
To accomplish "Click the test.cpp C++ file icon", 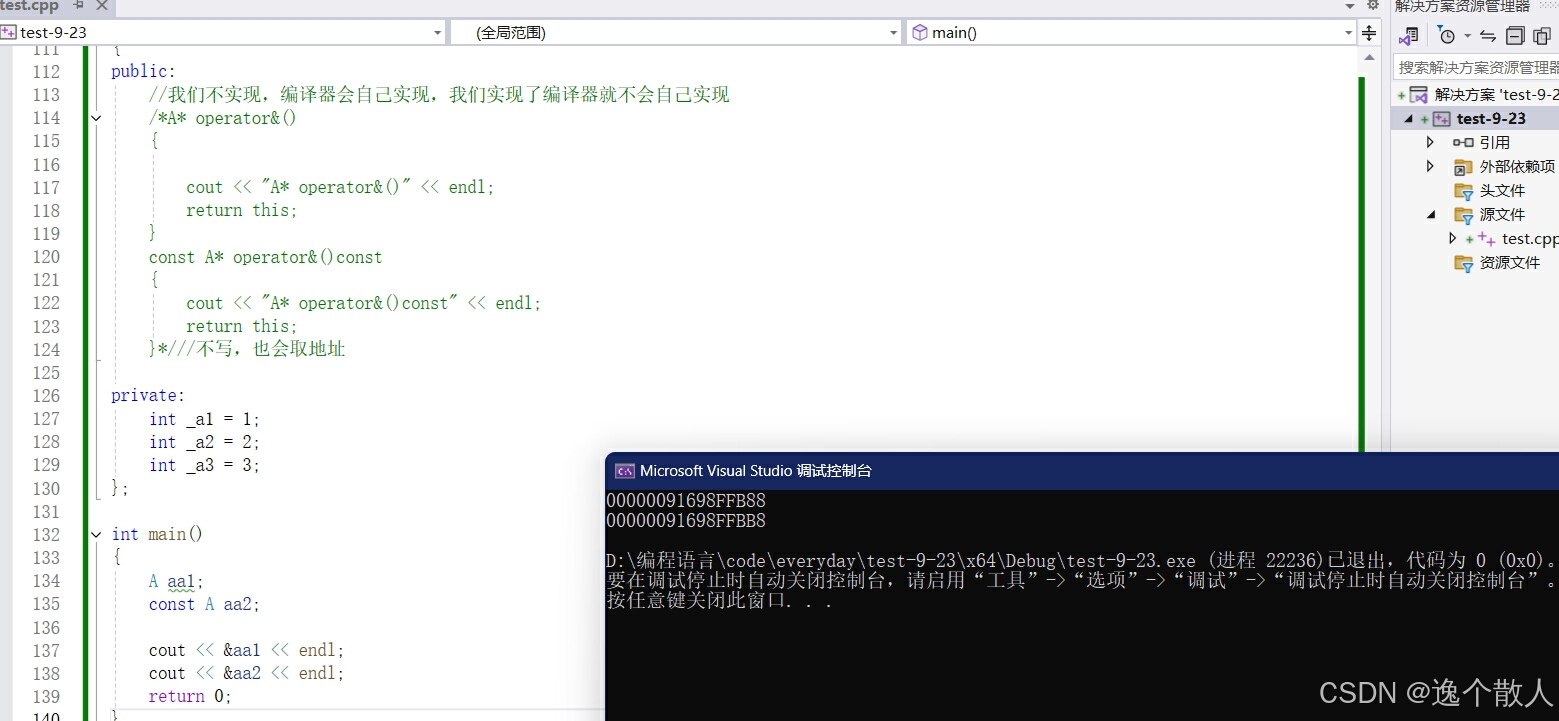I will pos(1486,238).
